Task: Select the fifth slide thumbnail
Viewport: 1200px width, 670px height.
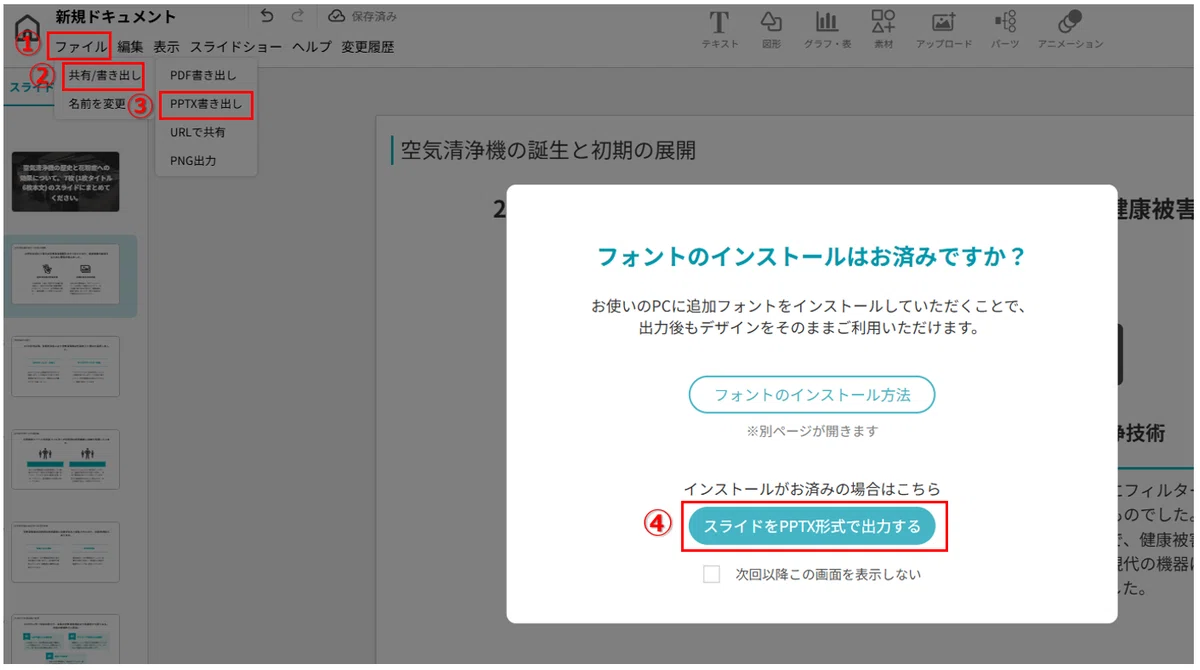Action: (x=66, y=551)
